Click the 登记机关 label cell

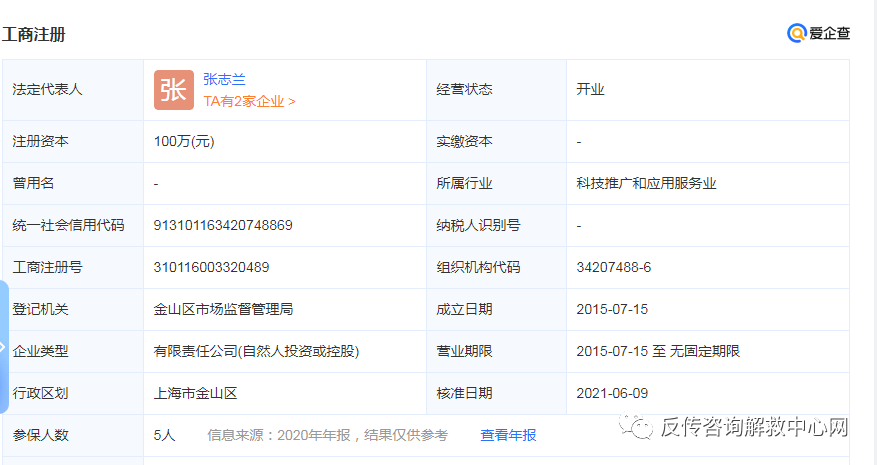73,309
